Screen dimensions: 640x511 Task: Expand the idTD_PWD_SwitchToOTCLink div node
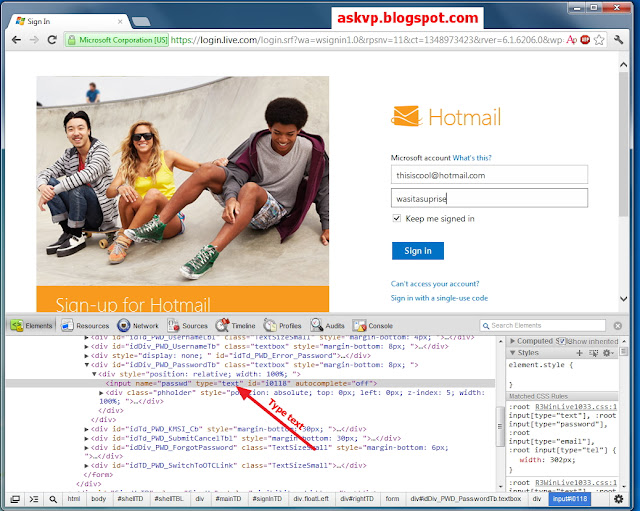(x=87, y=466)
